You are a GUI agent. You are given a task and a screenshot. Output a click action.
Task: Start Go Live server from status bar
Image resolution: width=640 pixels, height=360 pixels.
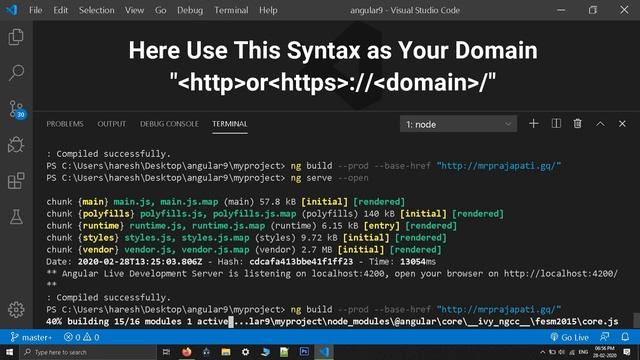click(570, 337)
